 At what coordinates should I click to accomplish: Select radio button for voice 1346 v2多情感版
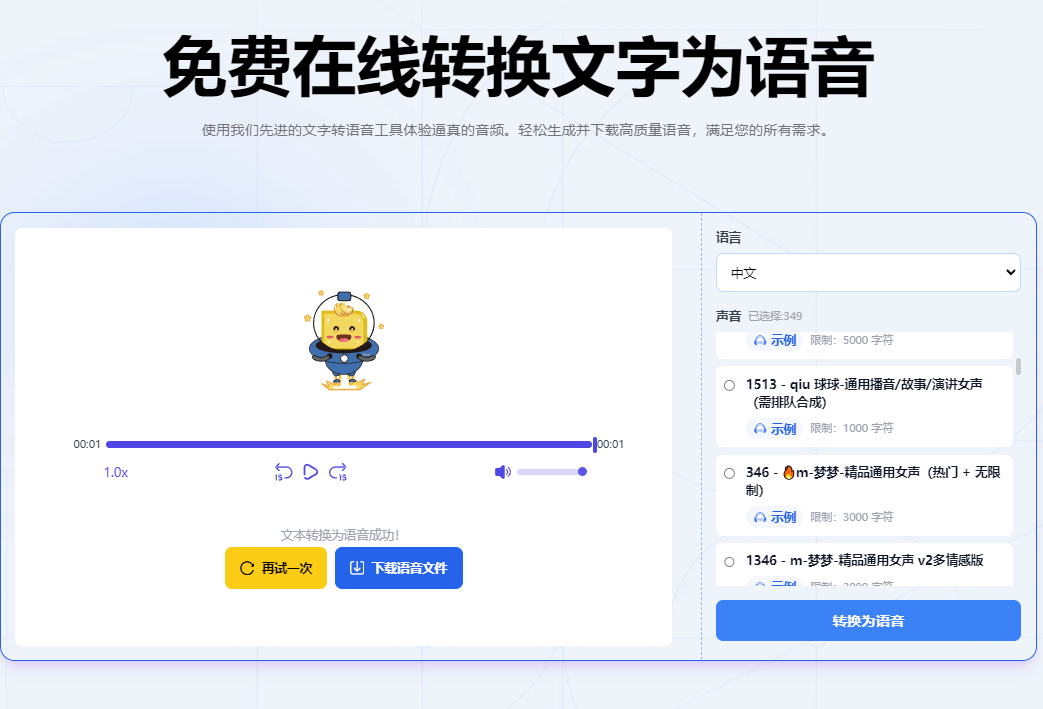point(728,561)
